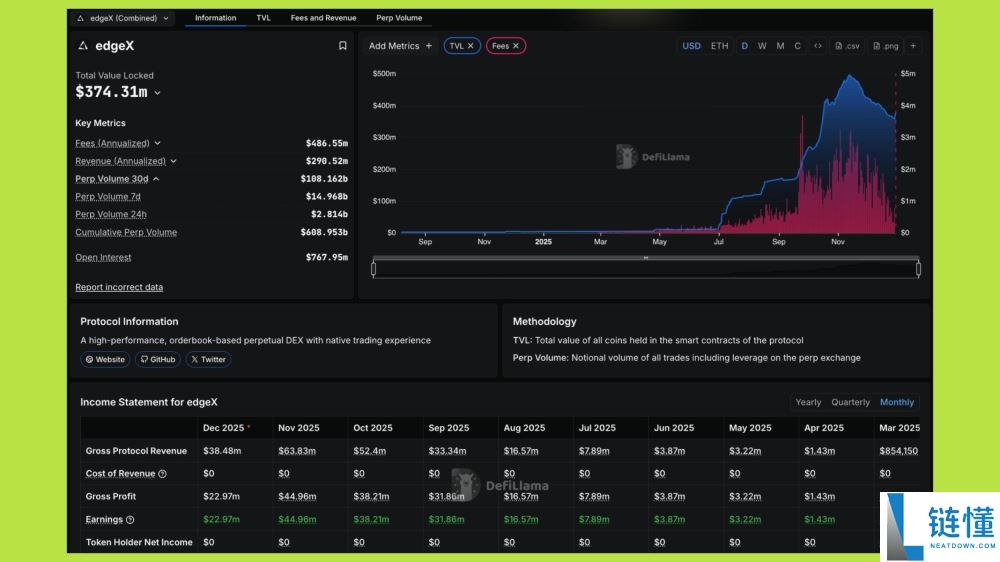The image size is (1000, 562).
Task: Click the $767.95m open interest value
Action: pos(327,257)
